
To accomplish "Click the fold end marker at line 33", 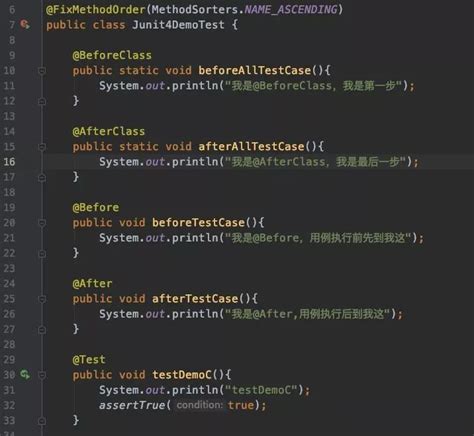I will point(42,421).
